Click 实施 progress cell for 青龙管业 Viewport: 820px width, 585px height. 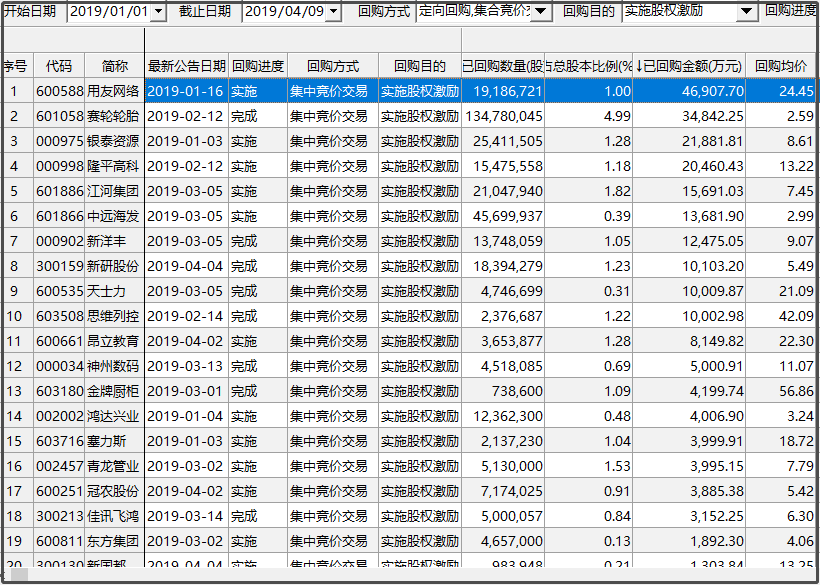258,466
